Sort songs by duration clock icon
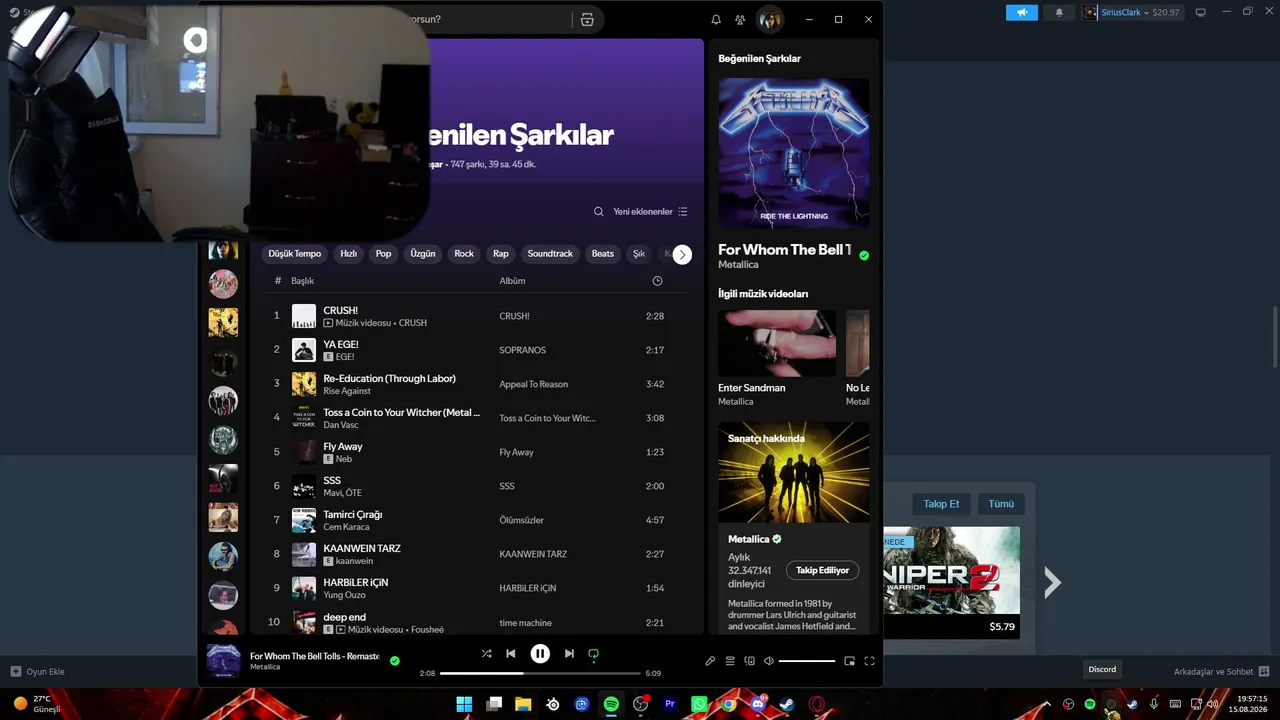 coord(657,281)
